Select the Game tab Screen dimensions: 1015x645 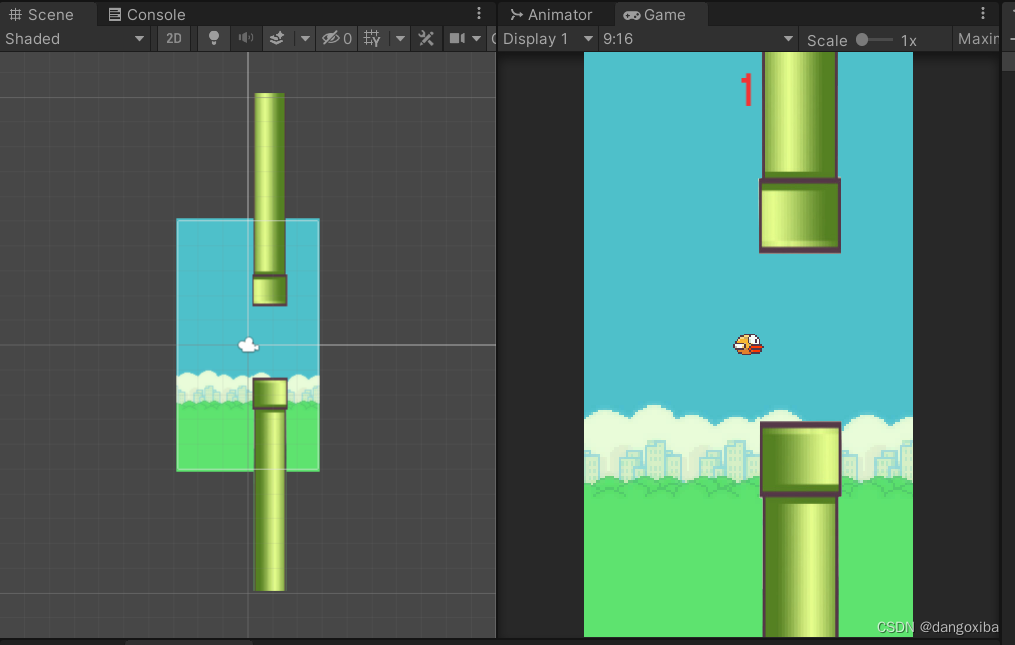click(x=654, y=14)
